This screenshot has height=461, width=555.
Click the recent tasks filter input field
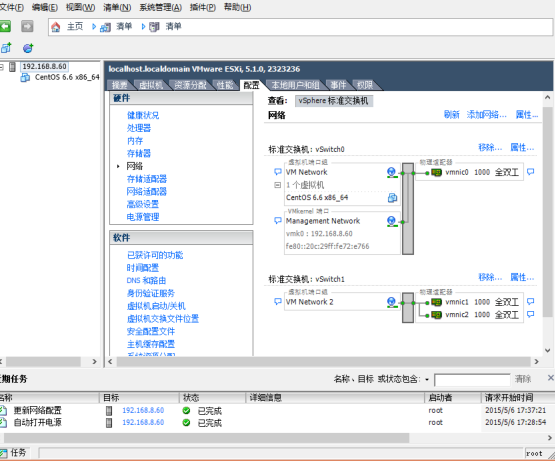pos(472,380)
